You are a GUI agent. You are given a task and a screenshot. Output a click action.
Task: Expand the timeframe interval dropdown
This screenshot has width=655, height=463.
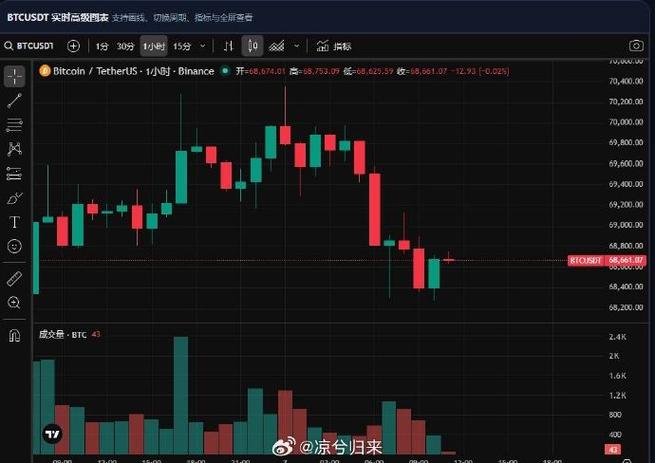click(203, 46)
